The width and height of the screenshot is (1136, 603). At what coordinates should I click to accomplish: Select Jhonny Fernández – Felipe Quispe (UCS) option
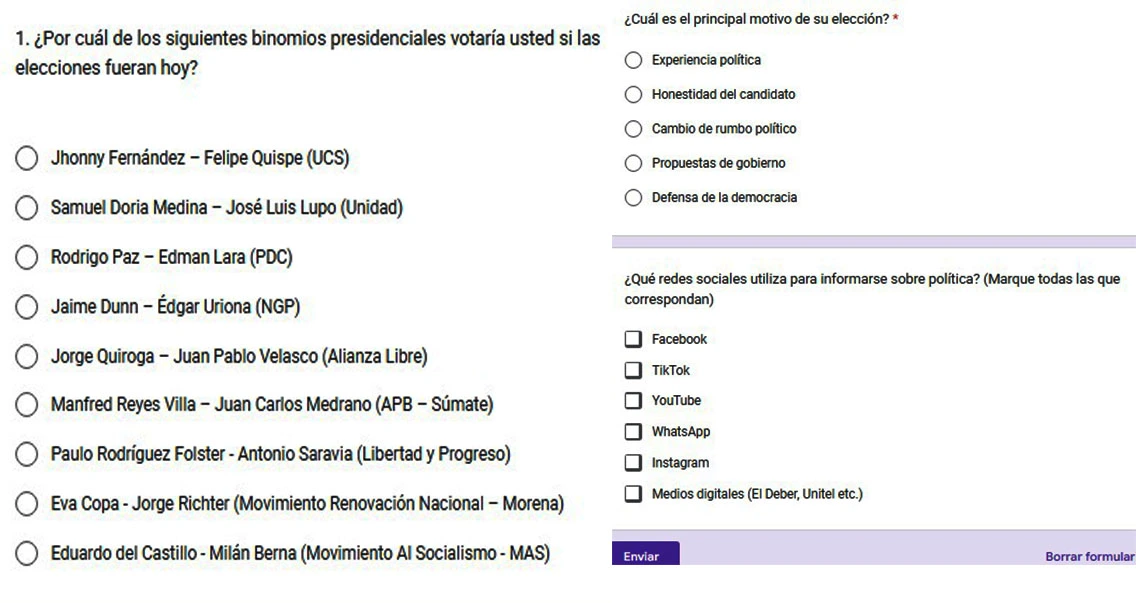27,158
